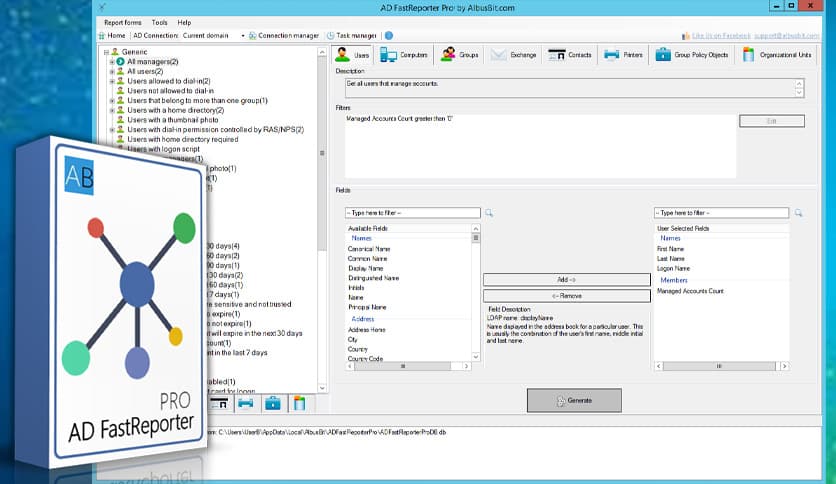
Task: Click the Available Fields horizontal scrollbar
Action: pyautogui.click(x=405, y=366)
